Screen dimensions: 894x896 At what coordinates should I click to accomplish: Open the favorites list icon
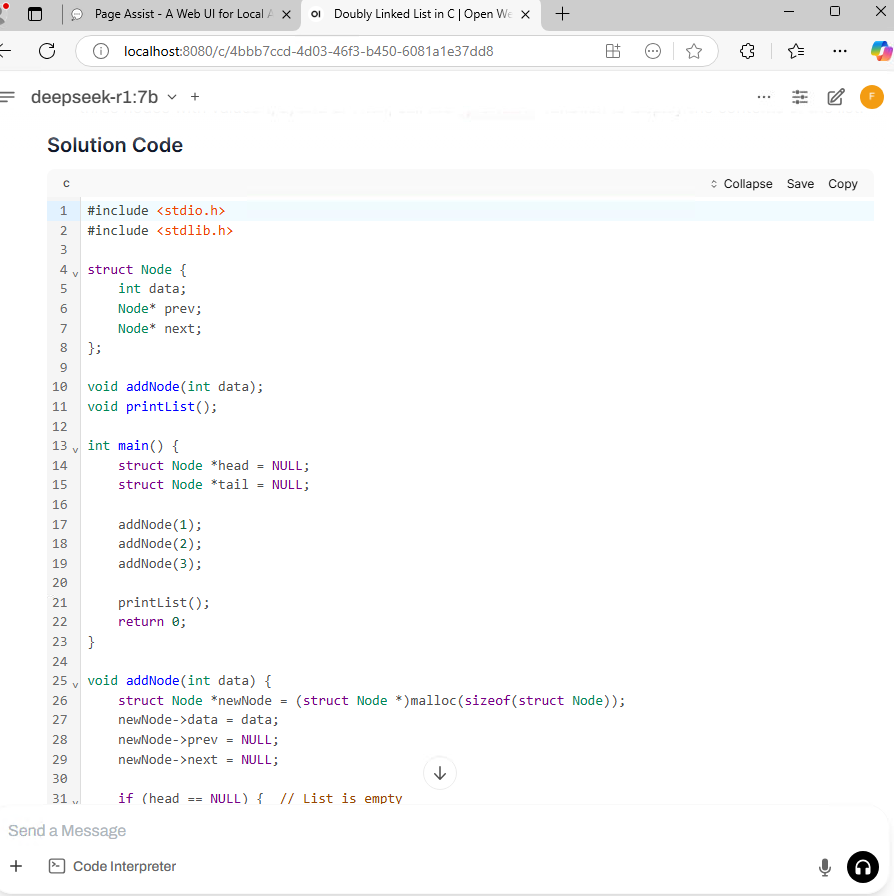click(x=796, y=51)
